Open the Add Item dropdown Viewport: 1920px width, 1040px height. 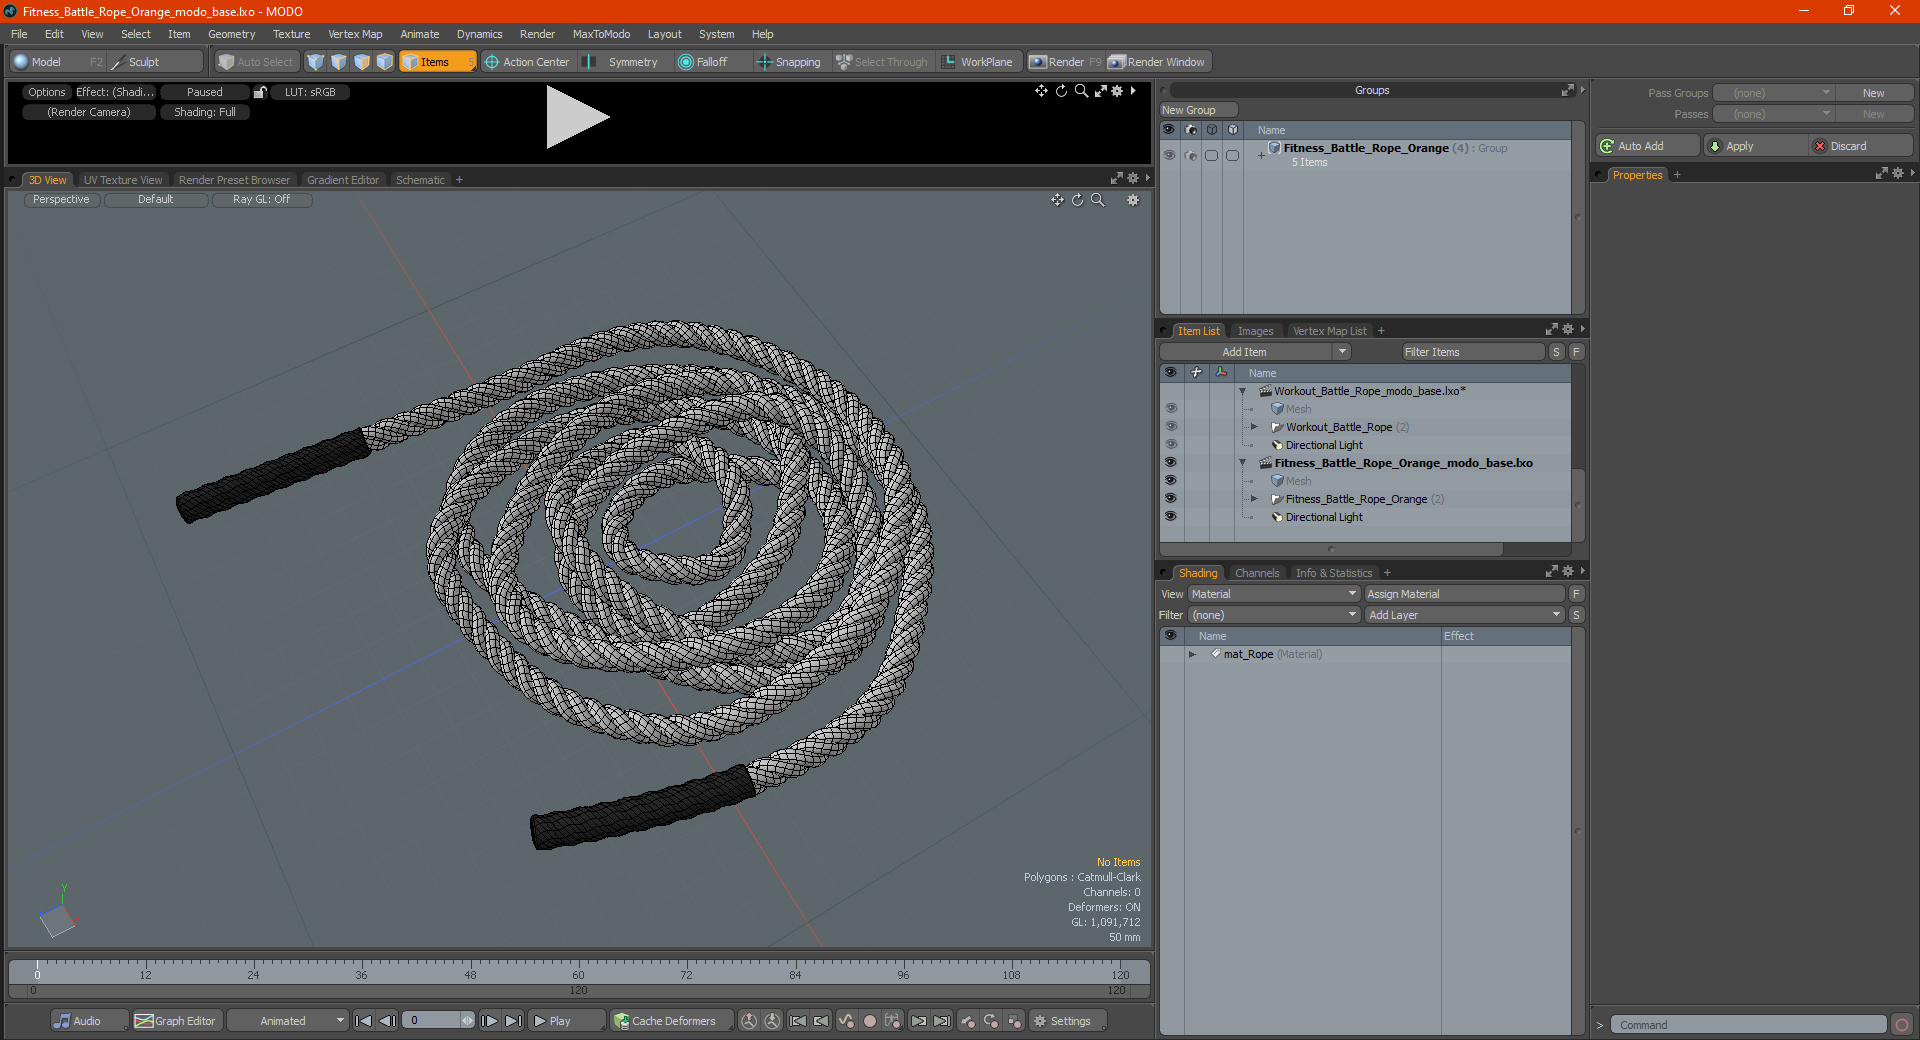(x=1256, y=352)
